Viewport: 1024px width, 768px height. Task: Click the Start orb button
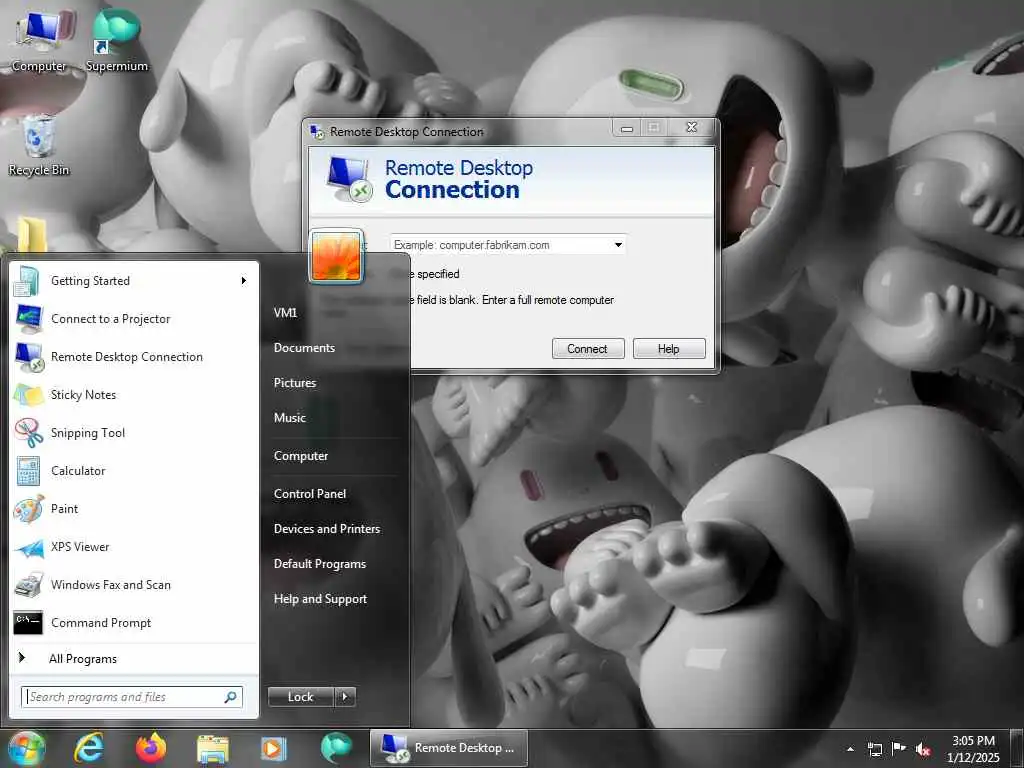pyautogui.click(x=26, y=748)
